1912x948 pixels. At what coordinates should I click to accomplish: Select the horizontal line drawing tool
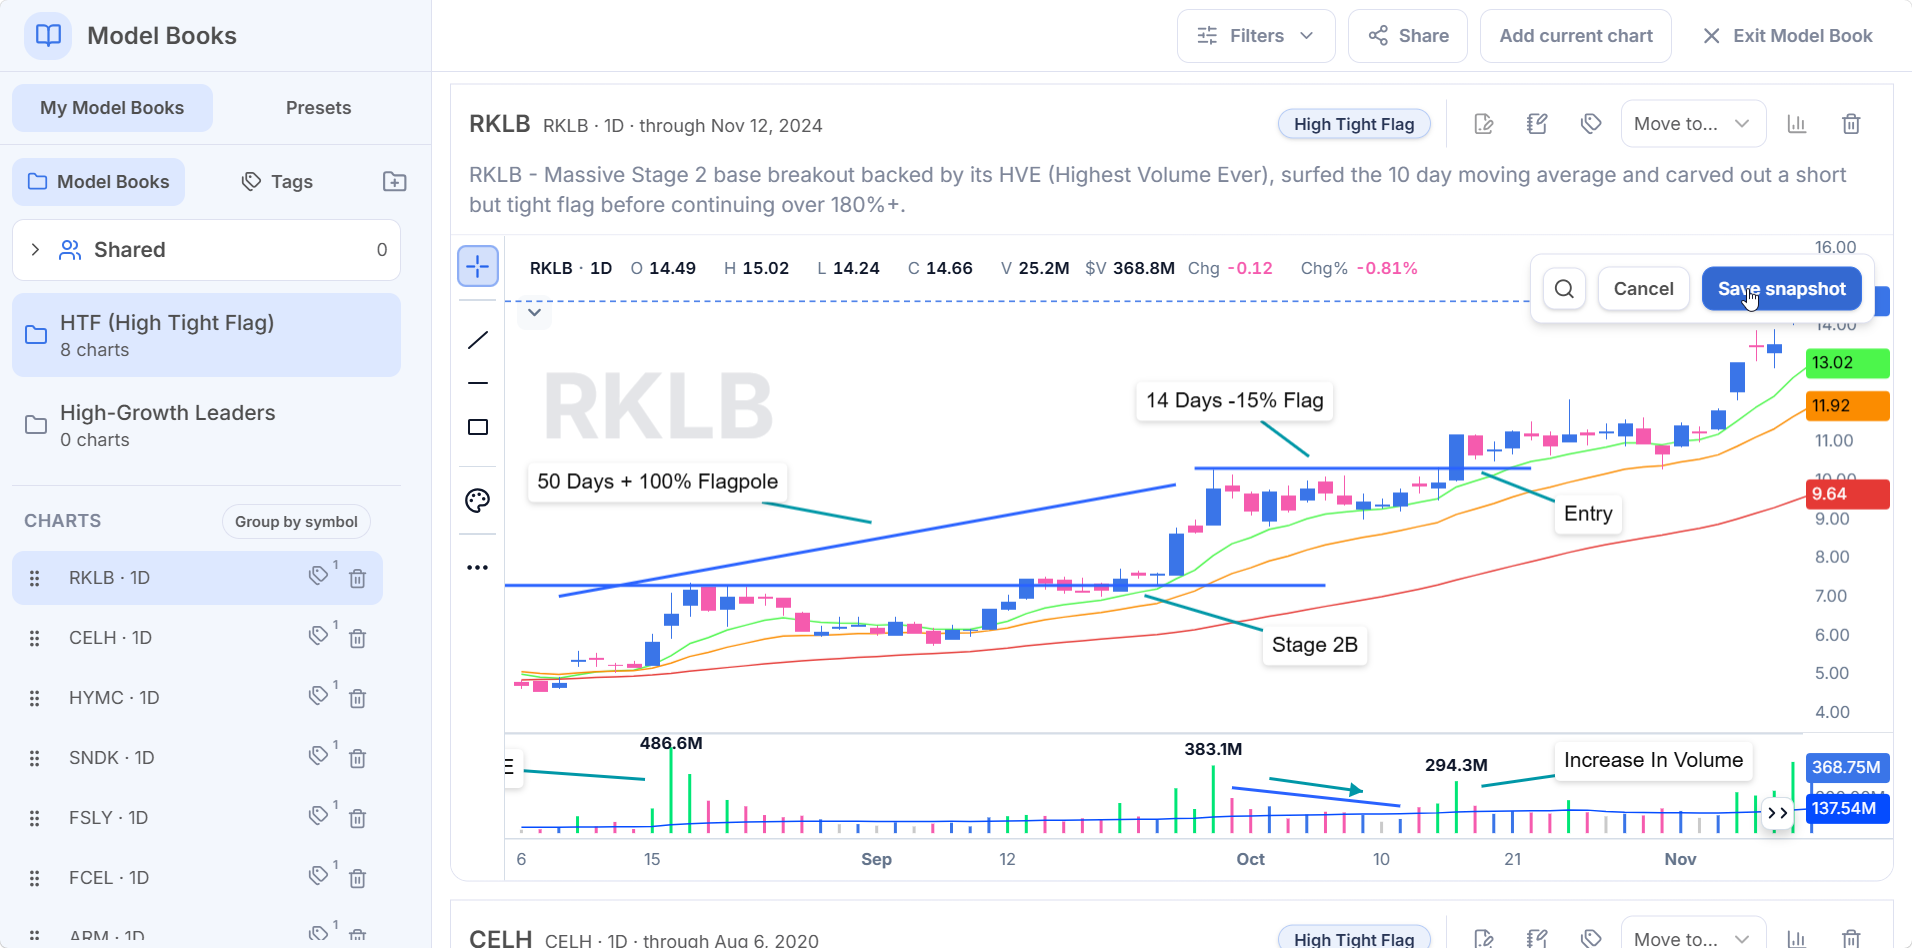click(x=478, y=383)
